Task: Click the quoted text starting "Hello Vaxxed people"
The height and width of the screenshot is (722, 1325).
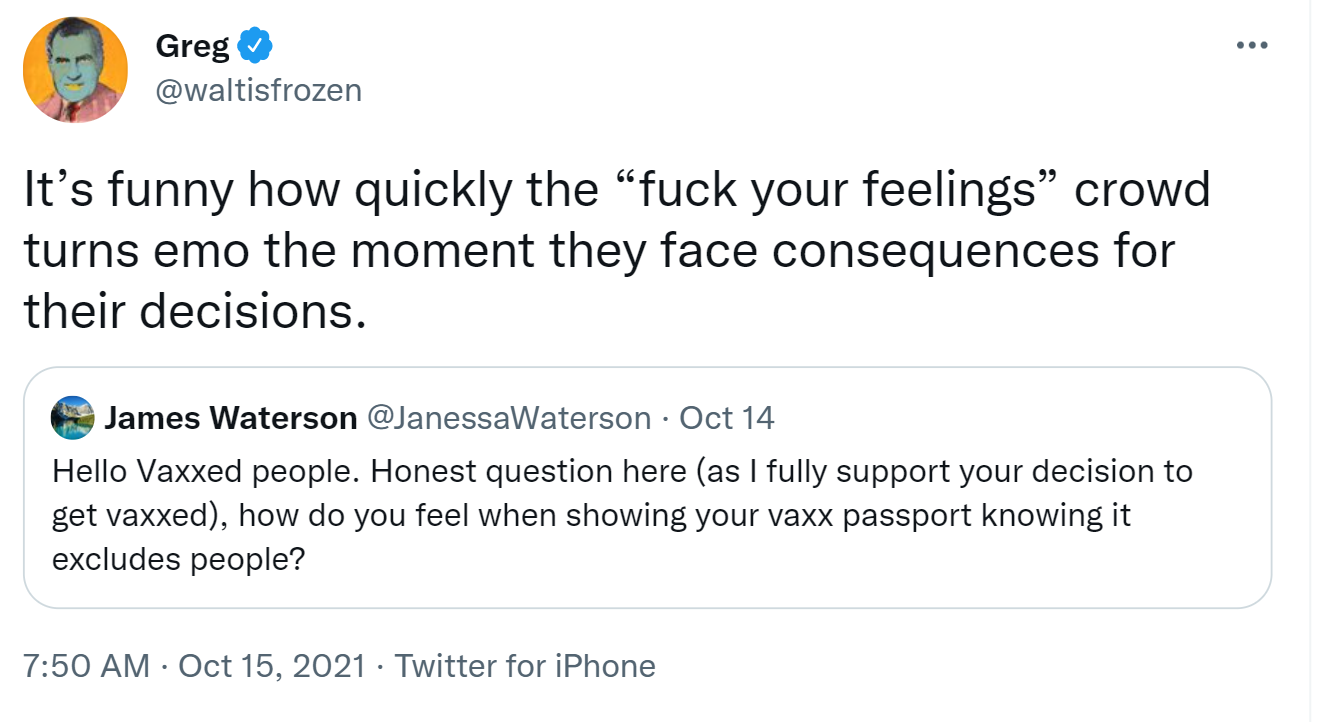Action: 622,515
